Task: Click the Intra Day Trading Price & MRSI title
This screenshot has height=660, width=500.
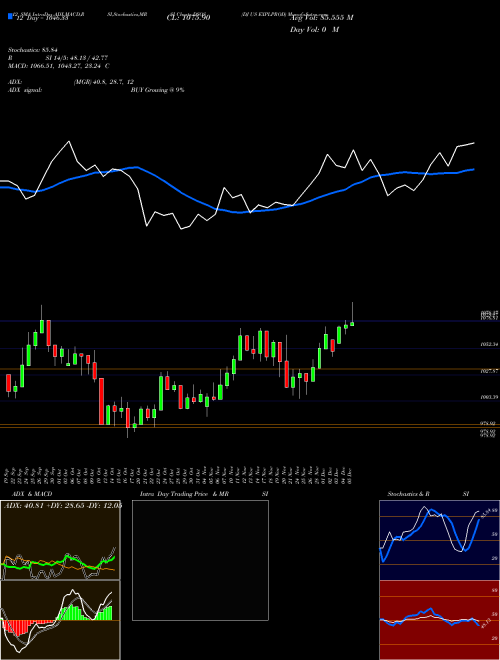Action: (x=204, y=494)
